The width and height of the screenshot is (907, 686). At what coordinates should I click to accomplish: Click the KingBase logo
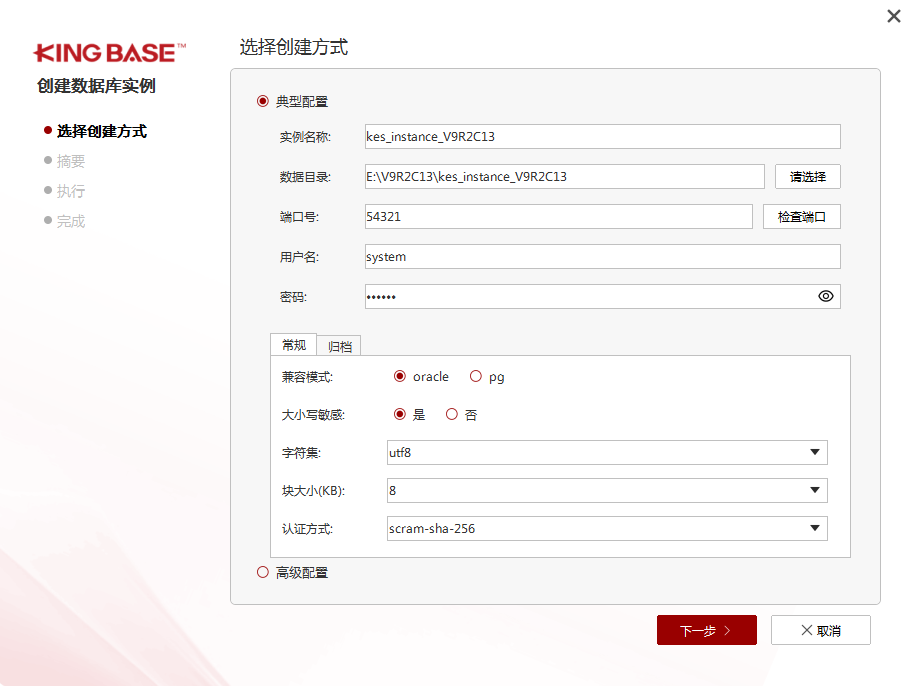(x=110, y=52)
